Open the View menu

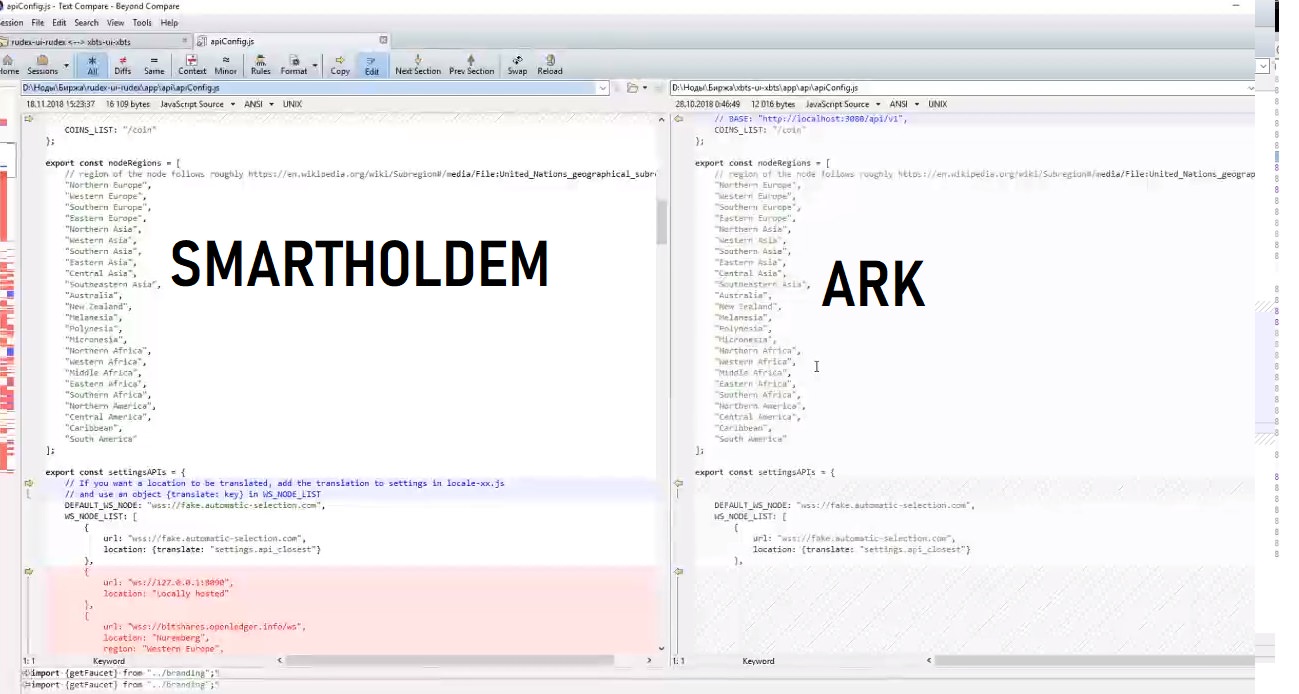click(x=116, y=22)
